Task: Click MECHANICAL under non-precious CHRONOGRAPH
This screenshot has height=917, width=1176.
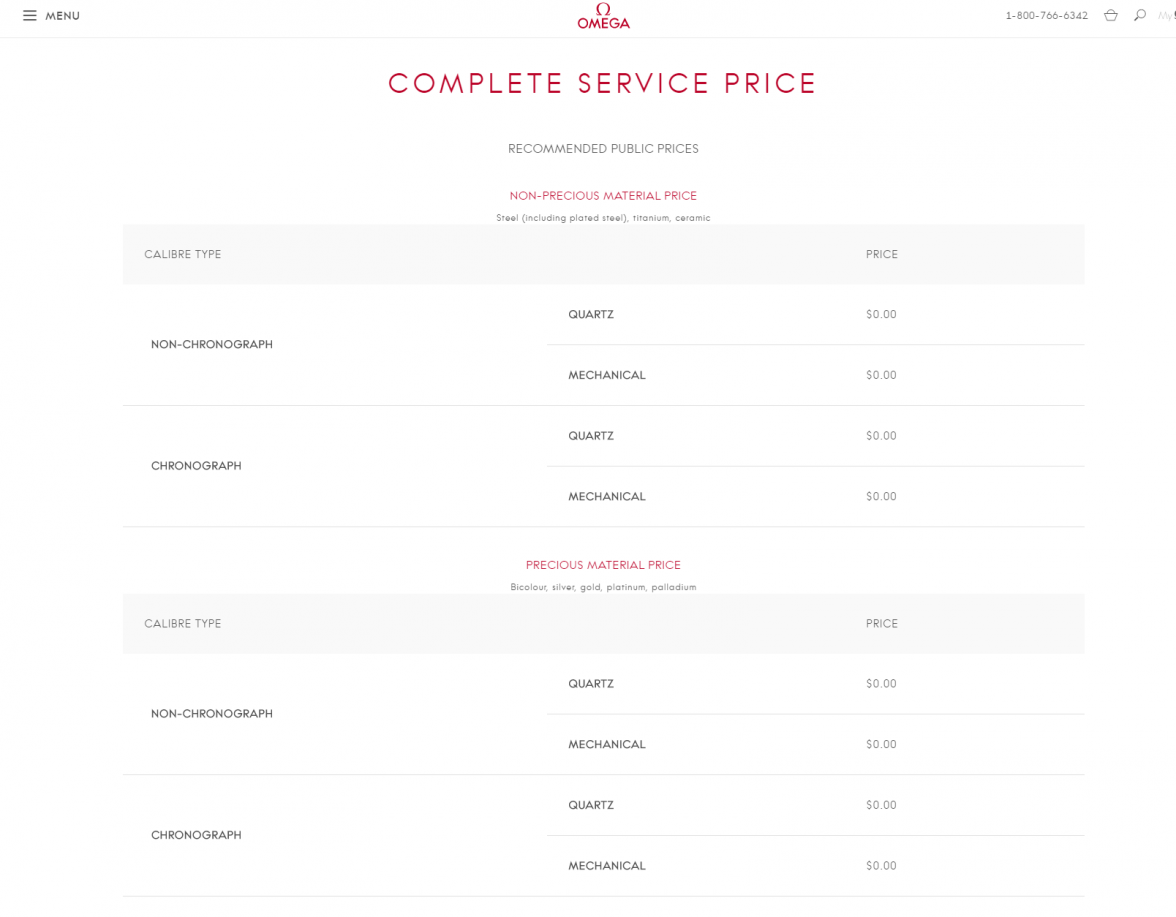Action: click(x=607, y=496)
